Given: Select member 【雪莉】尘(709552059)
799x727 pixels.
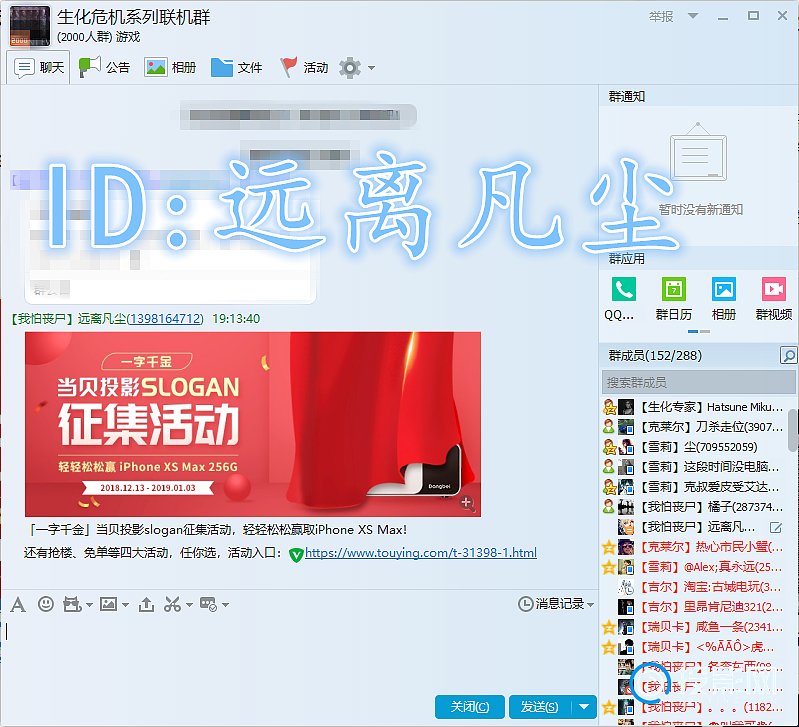Looking at the screenshot, I should (693, 447).
